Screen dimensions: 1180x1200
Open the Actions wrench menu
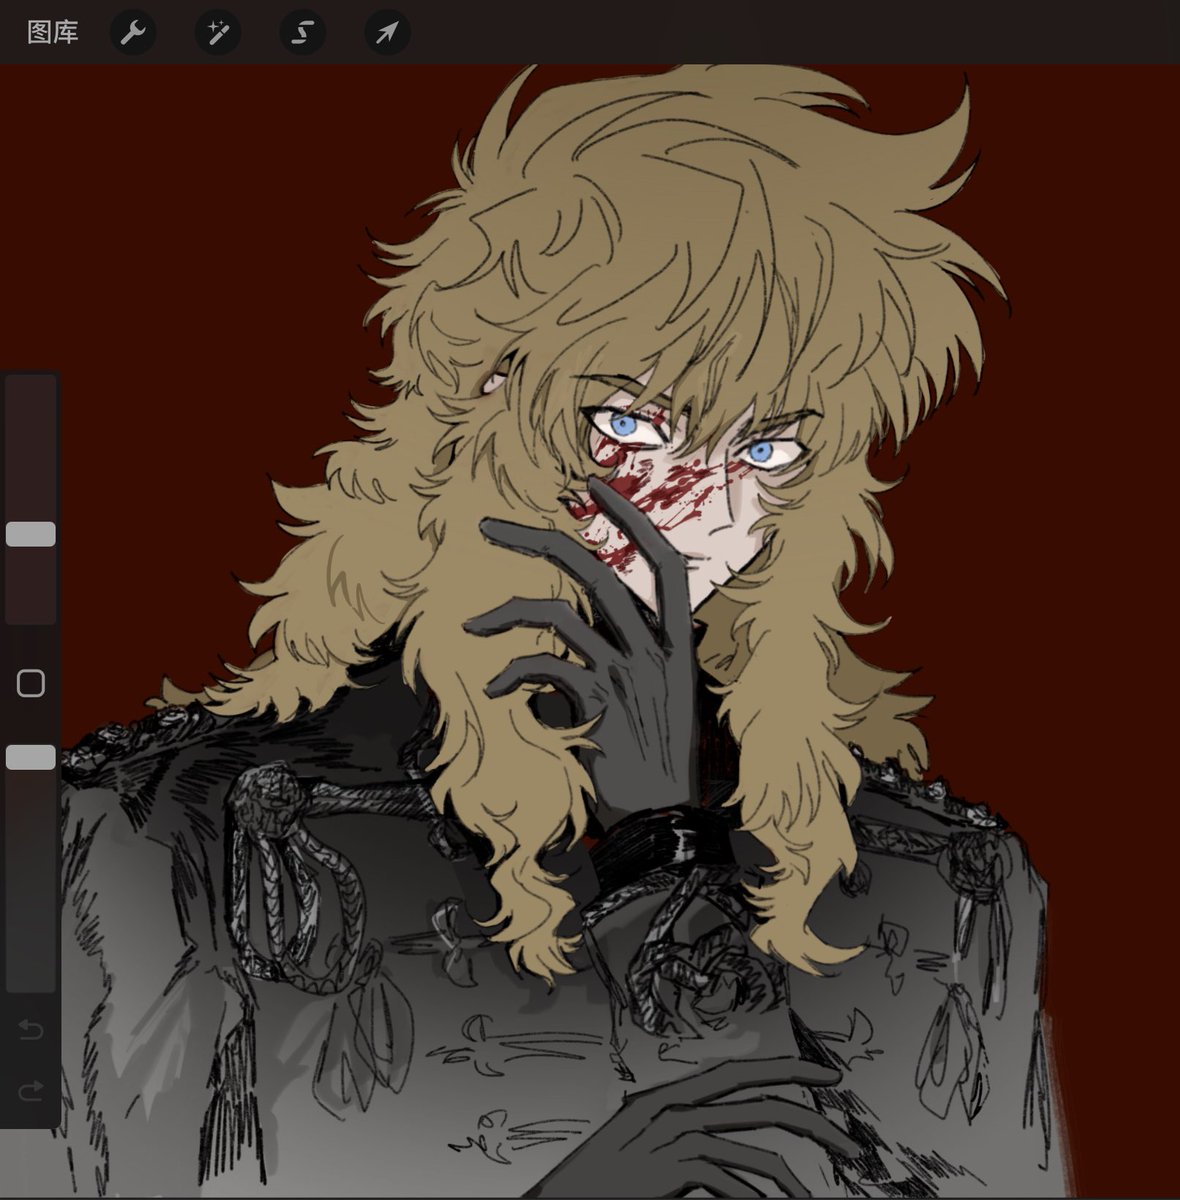coord(132,33)
